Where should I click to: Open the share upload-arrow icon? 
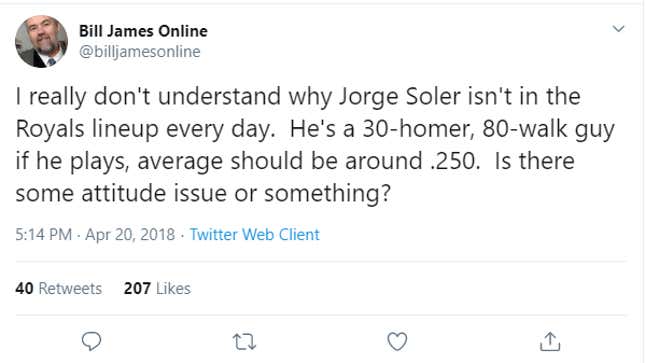pos(550,341)
